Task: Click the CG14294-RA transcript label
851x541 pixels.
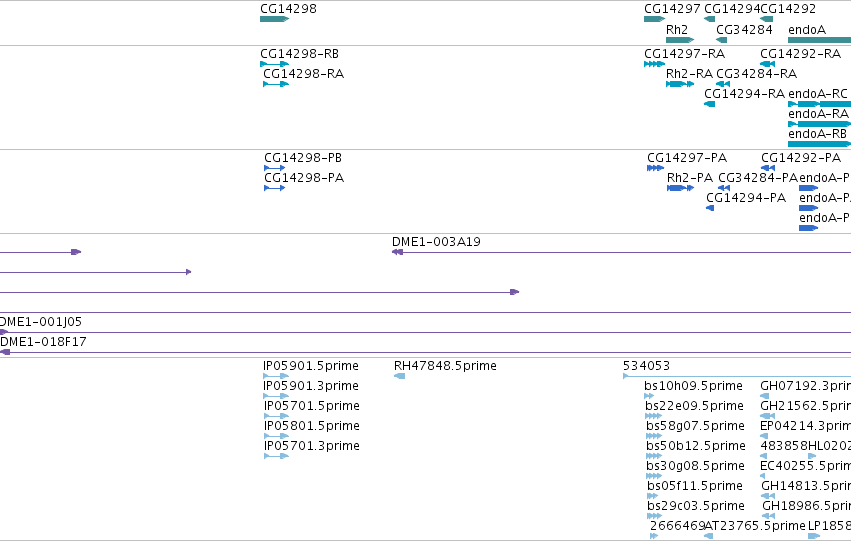Action: [744, 94]
